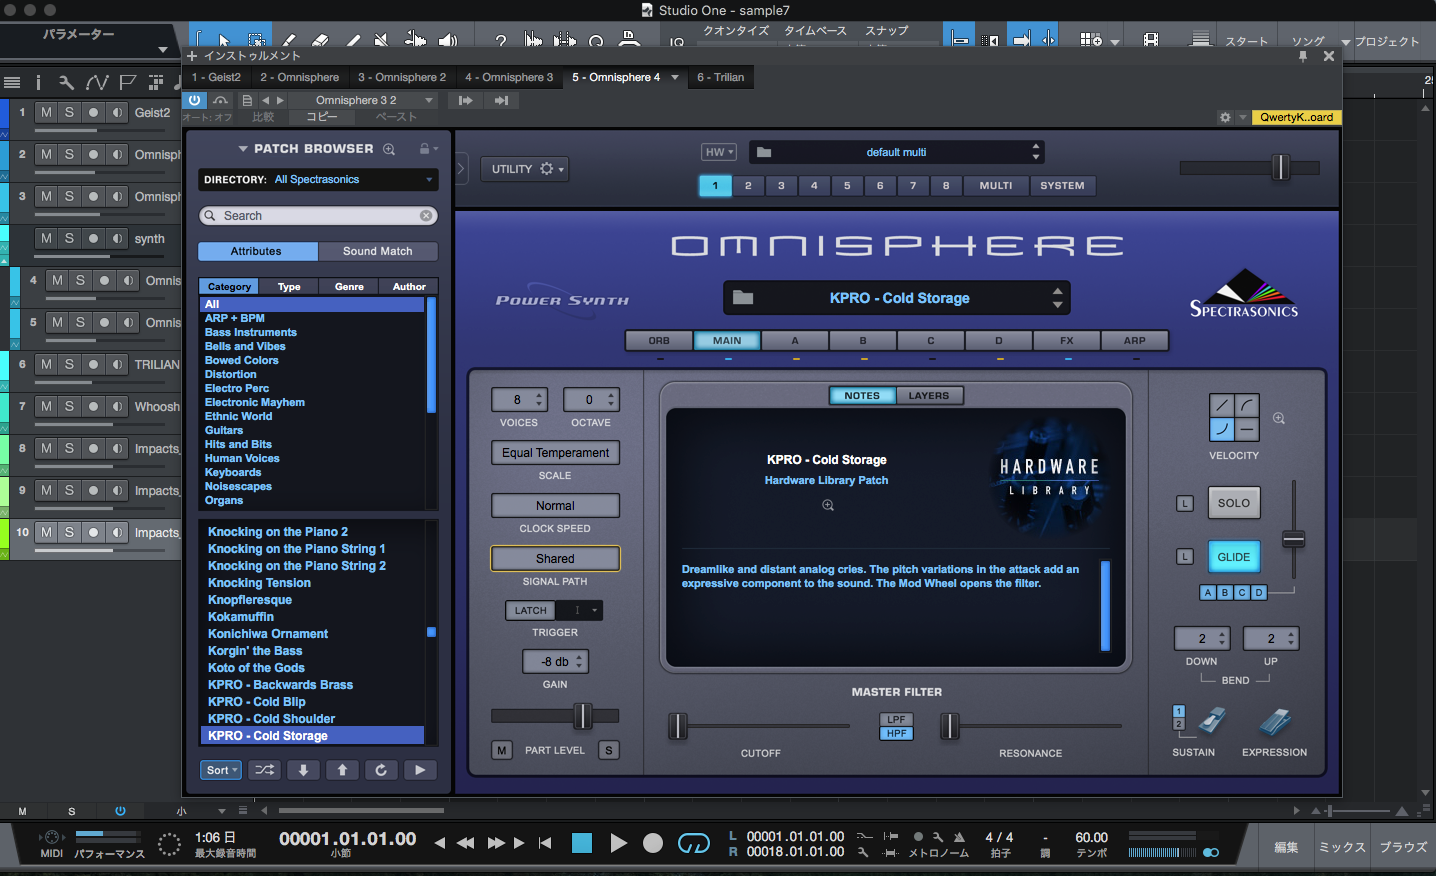Switch to the ORB tab

pyautogui.click(x=659, y=341)
